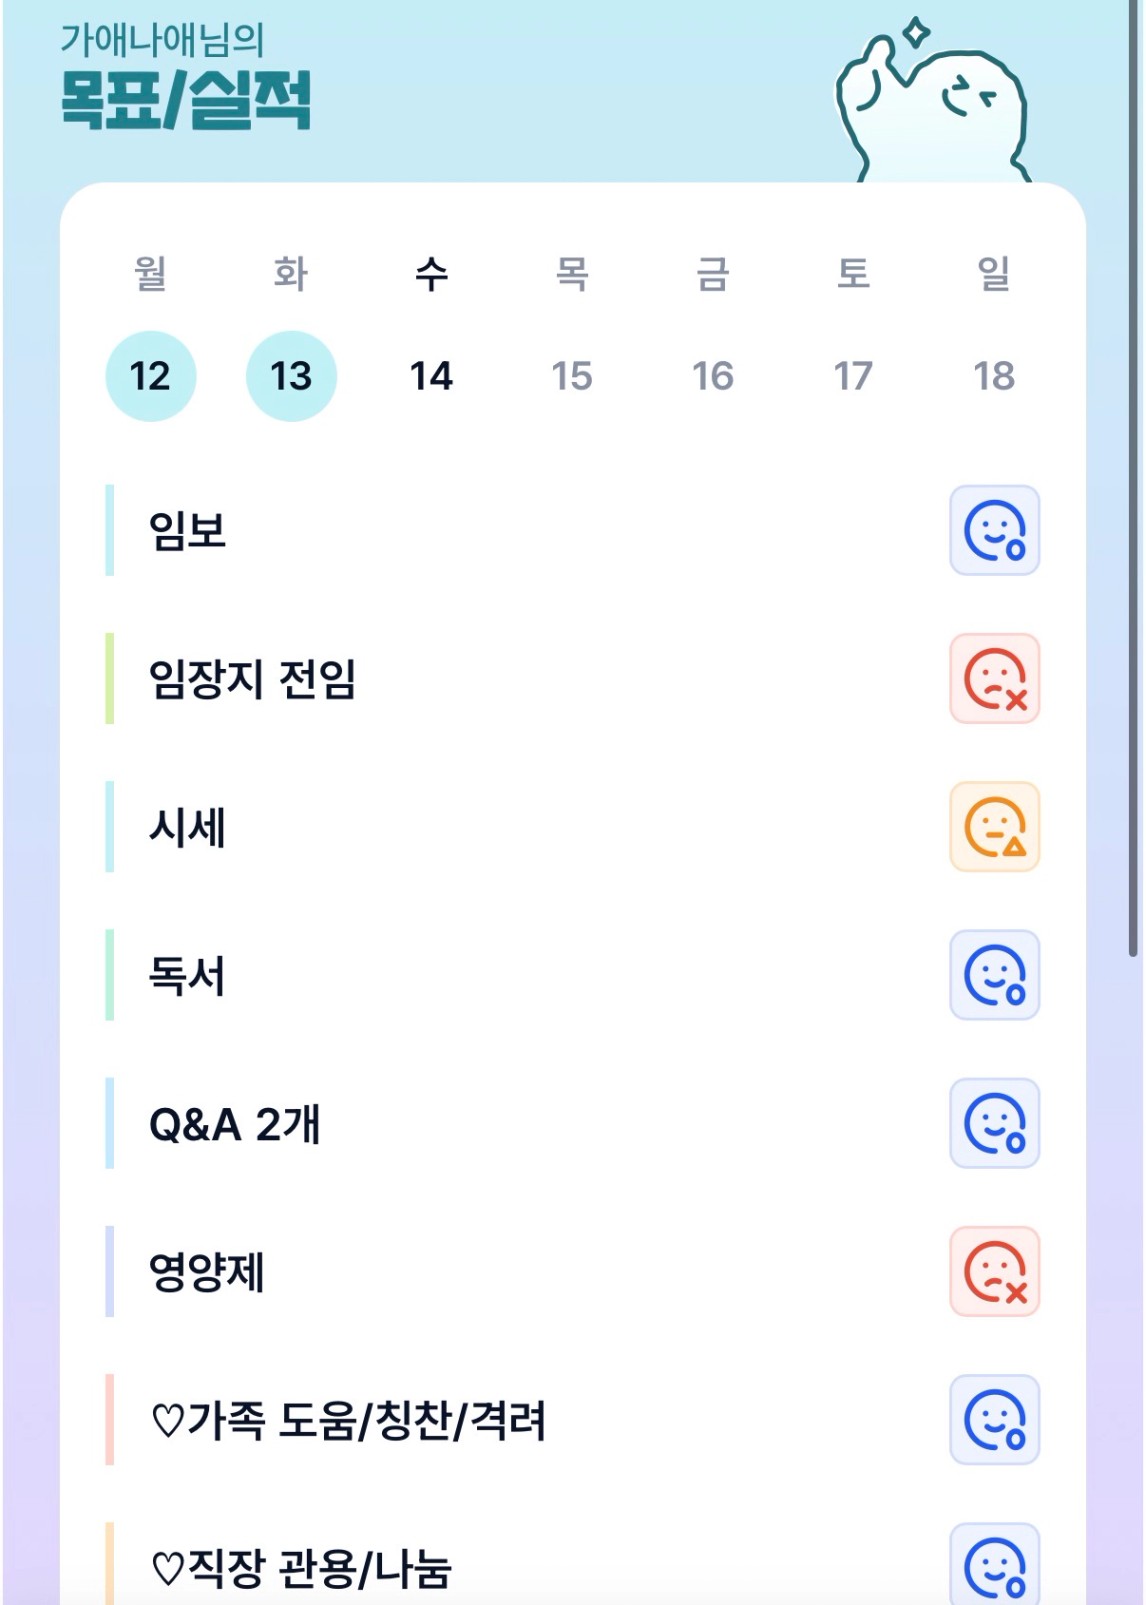
Task: Pick Saturday the 17th
Action: tap(853, 376)
